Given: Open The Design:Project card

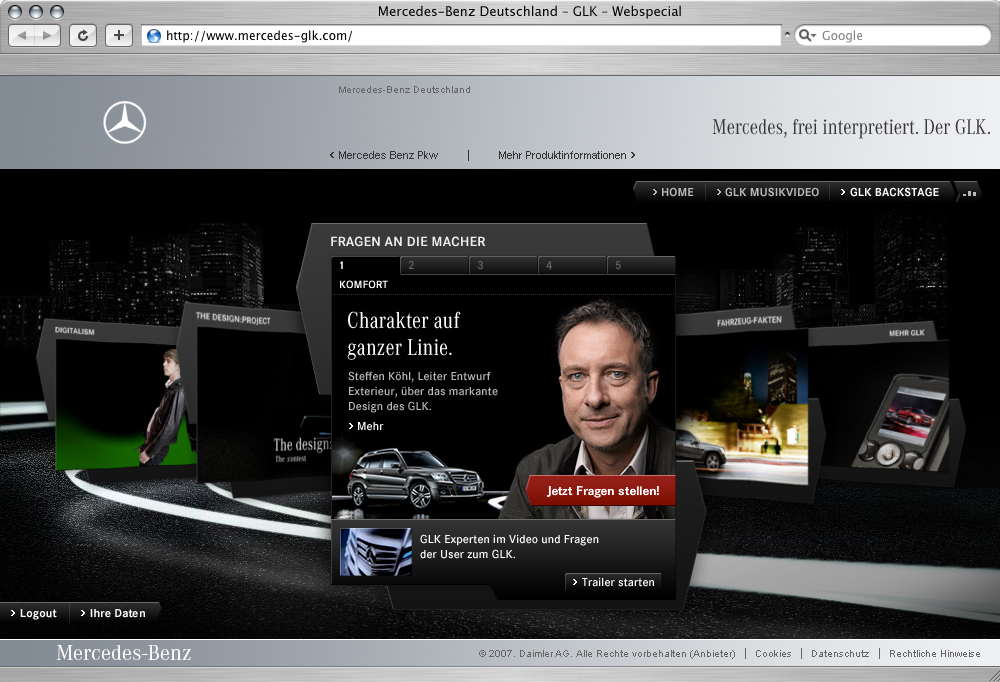Looking at the screenshot, I should point(263,405).
